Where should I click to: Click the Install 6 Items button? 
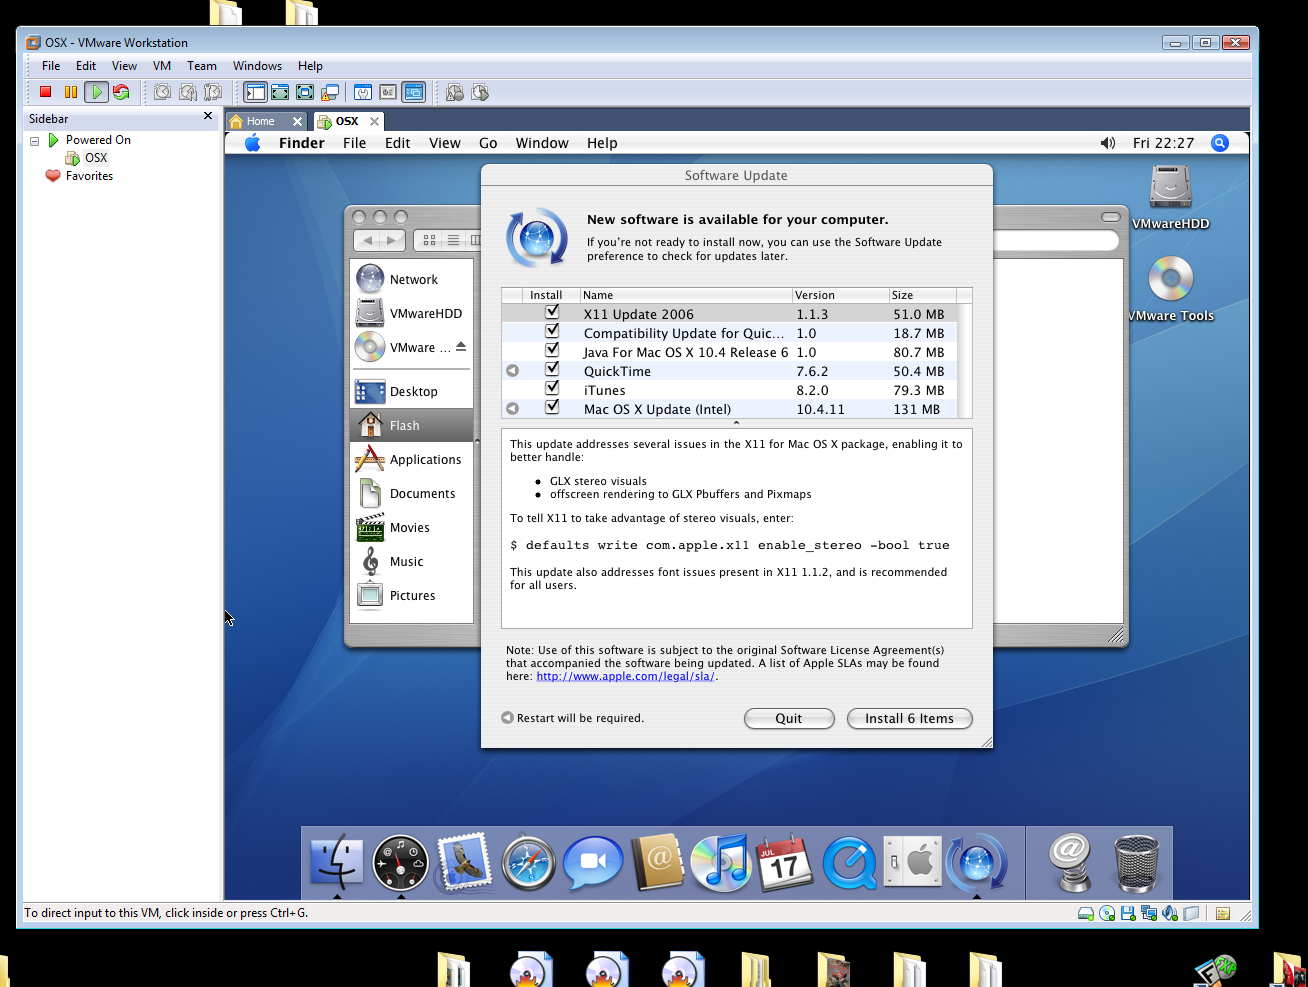click(x=909, y=718)
